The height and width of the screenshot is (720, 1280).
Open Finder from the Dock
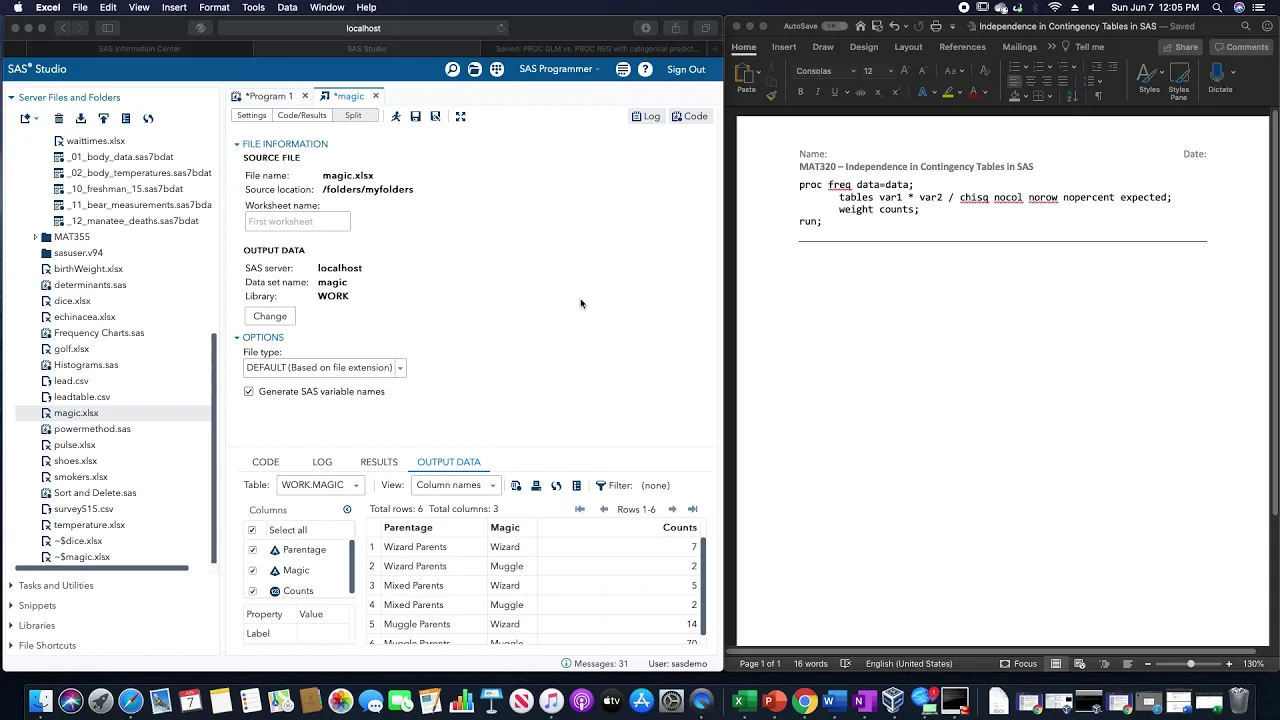click(40, 701)
